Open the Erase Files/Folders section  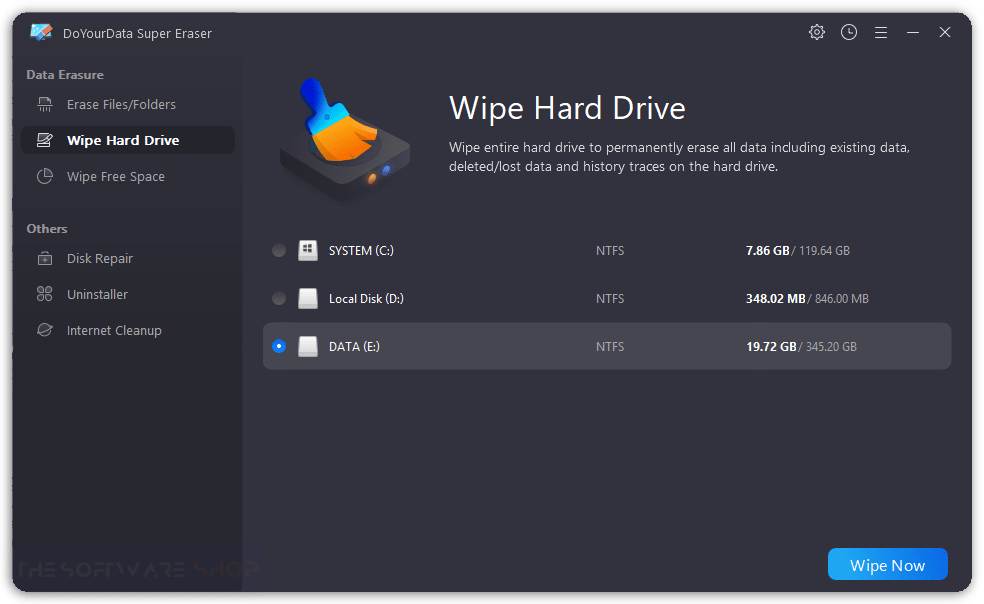[x=128, y=104]
